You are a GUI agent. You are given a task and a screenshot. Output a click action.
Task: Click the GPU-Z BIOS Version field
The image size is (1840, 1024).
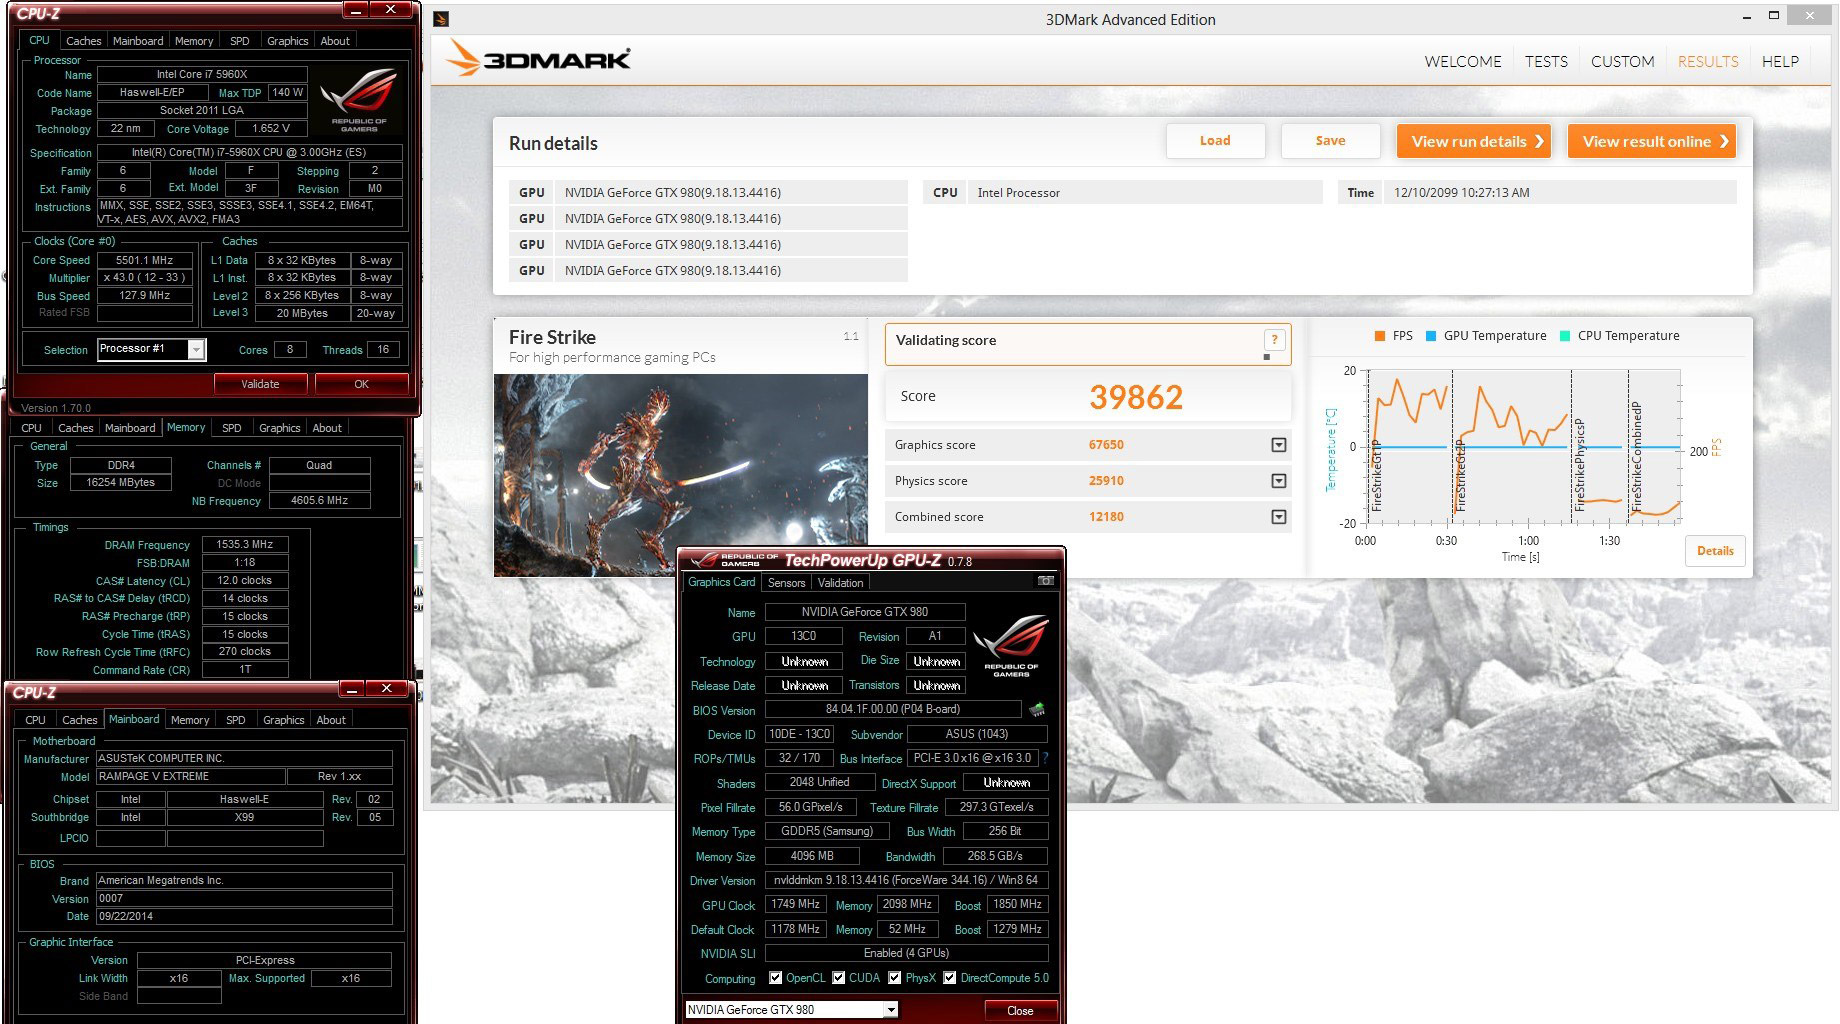[x=893, y=710]
